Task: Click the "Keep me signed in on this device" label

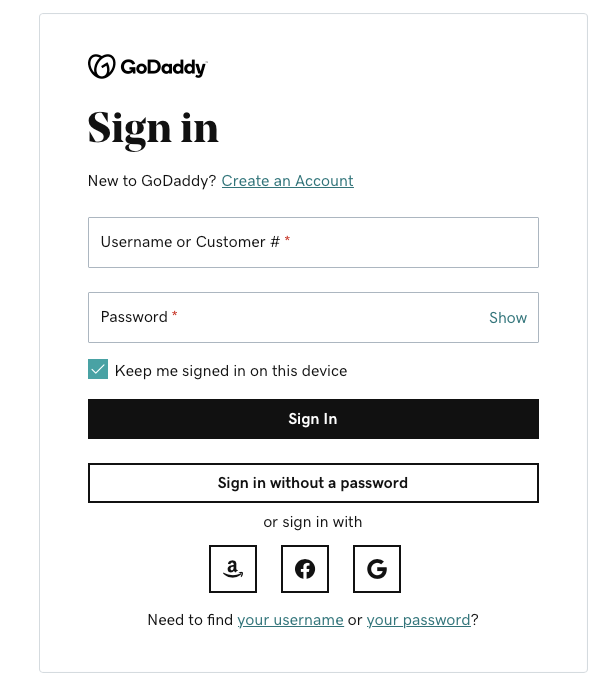Action: click(x=231, y=371)
